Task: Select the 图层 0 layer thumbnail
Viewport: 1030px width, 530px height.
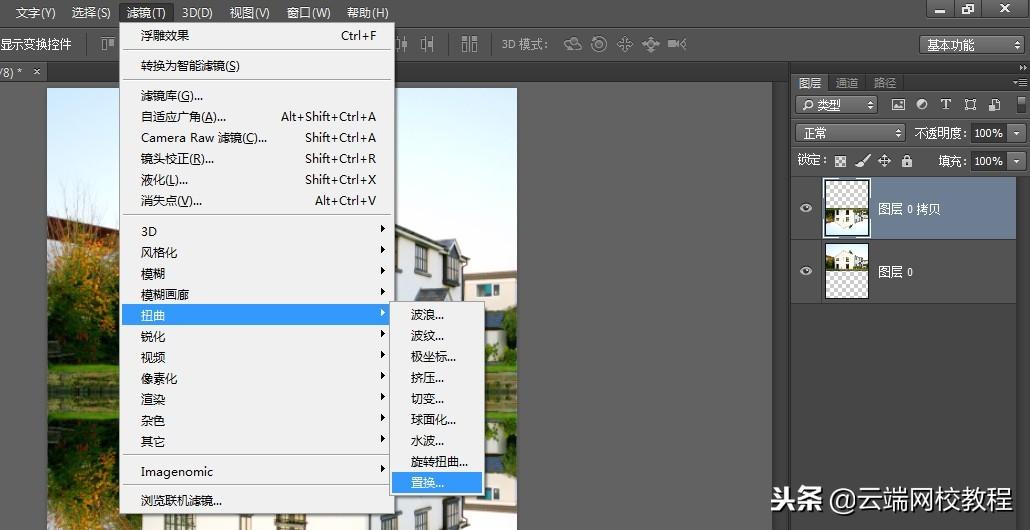Action: pyautogui.click(x=847, y=271)
